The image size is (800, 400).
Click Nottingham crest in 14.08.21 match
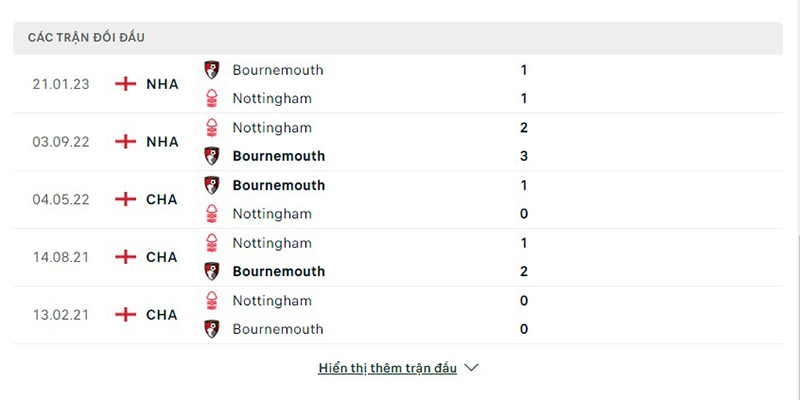coord(212,243)
